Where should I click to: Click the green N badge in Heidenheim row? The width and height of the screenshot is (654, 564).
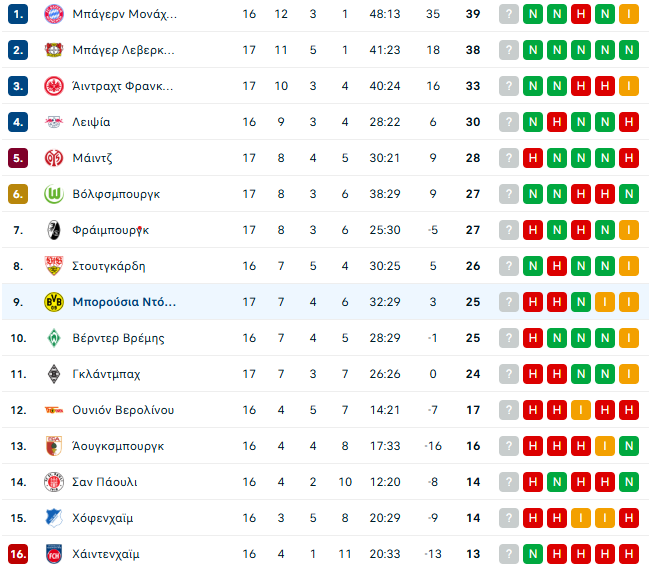click(x=533, y=554)
